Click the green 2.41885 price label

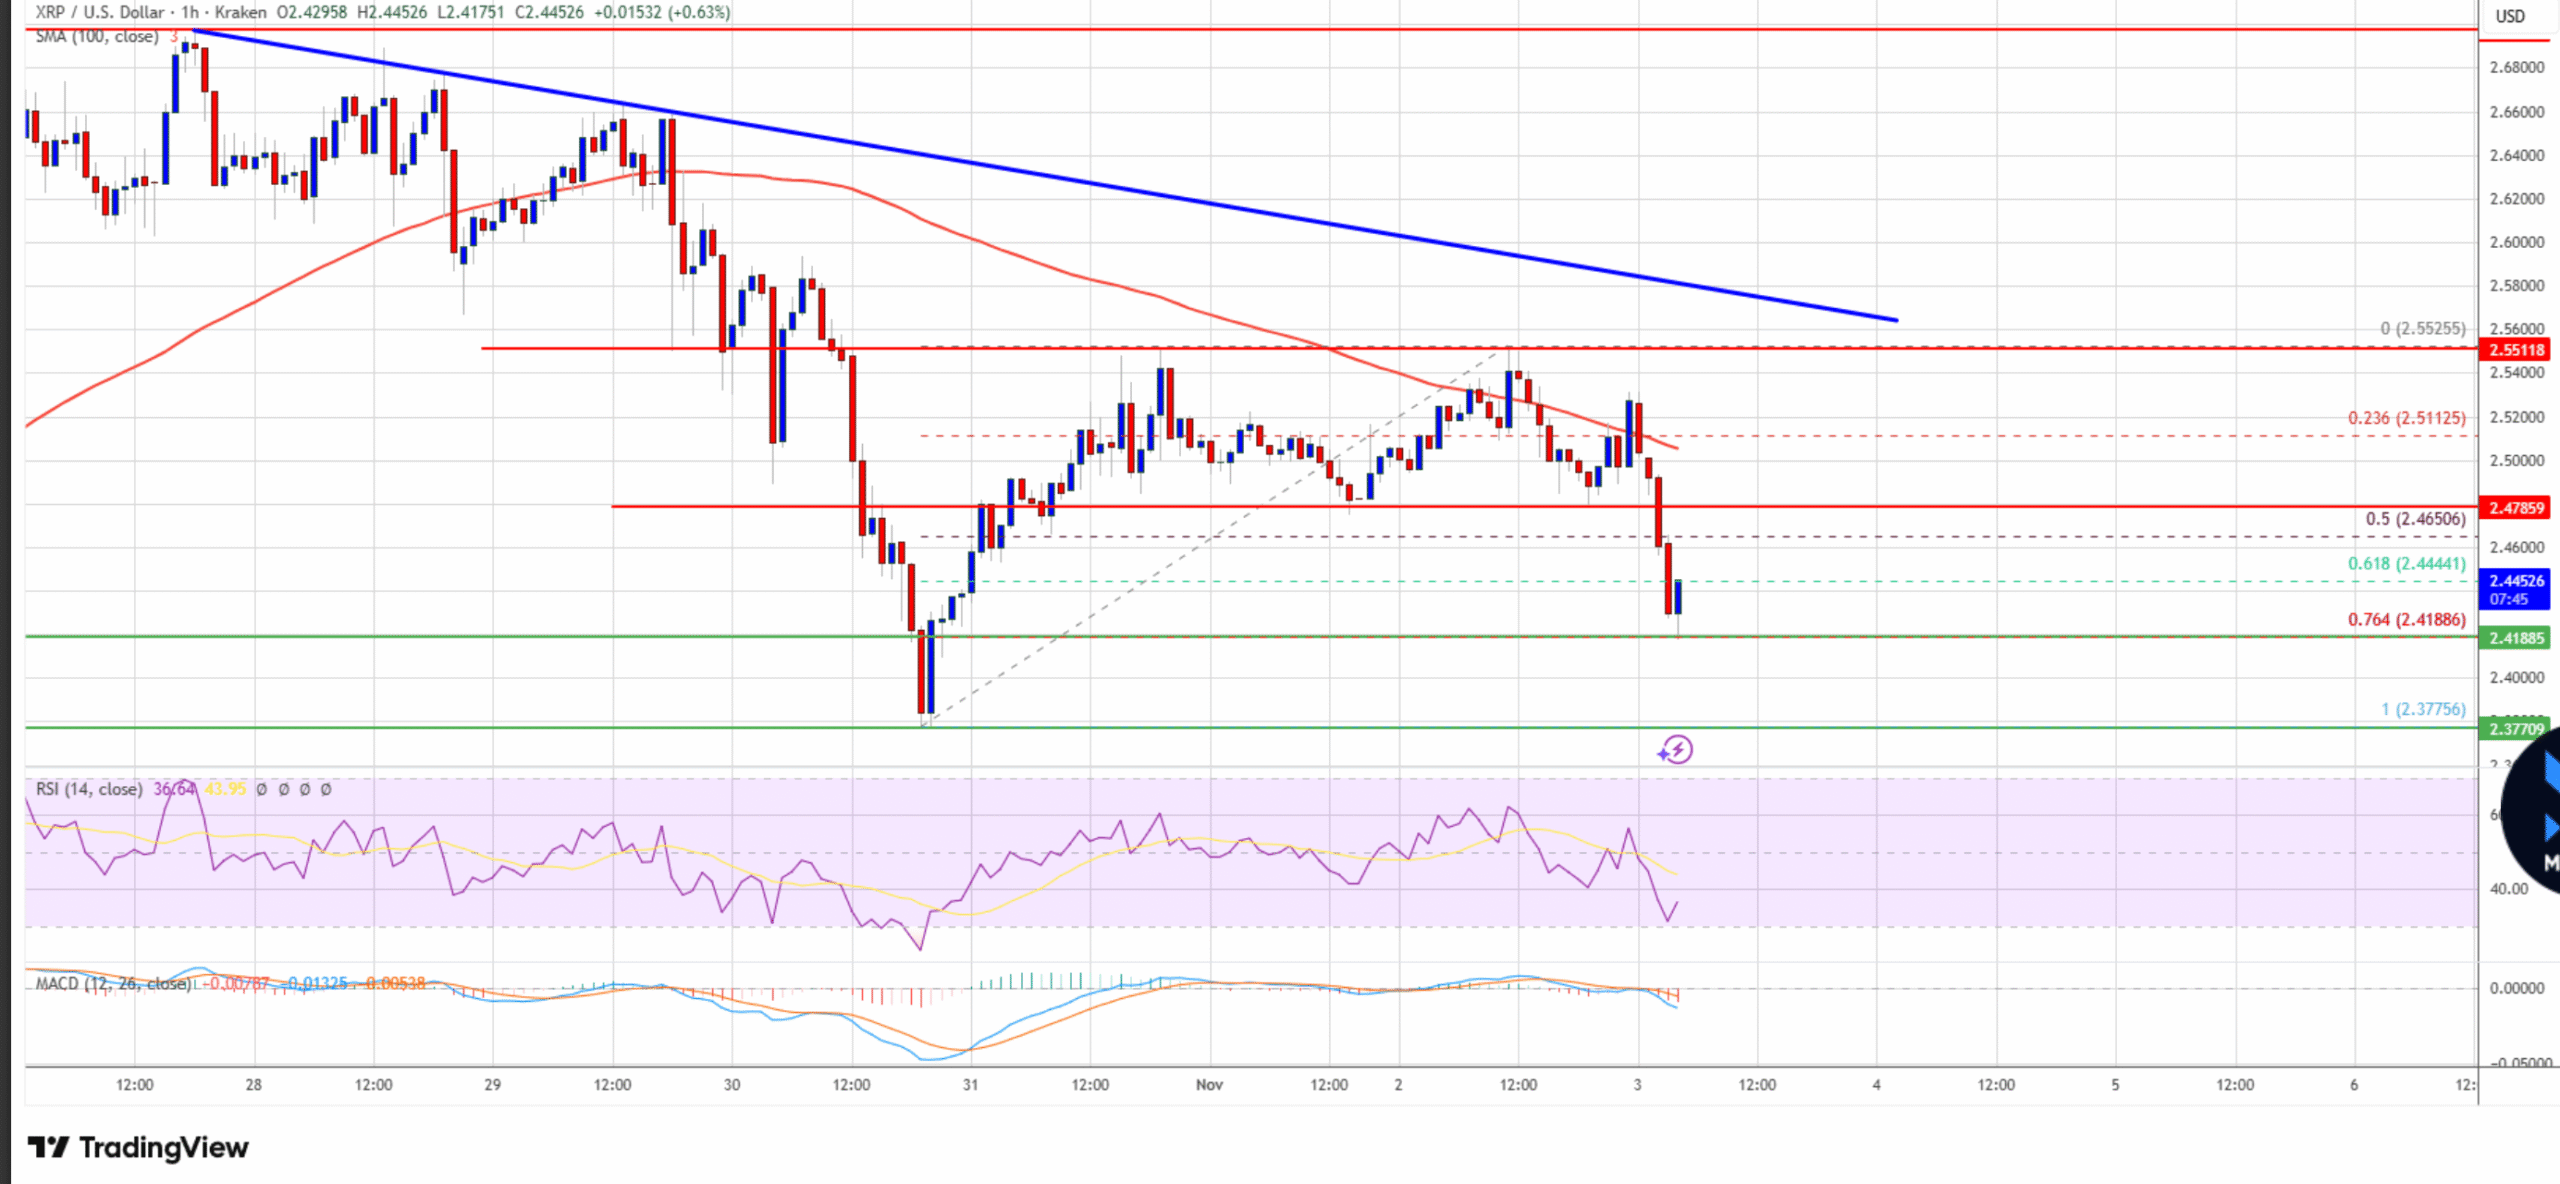(2516, 638)
